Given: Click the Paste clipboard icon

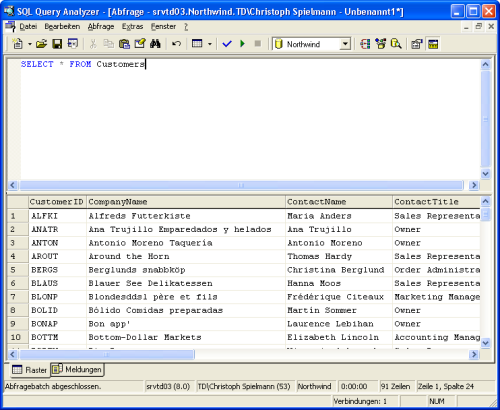Looking at the screenshot, I should [124, 44].
